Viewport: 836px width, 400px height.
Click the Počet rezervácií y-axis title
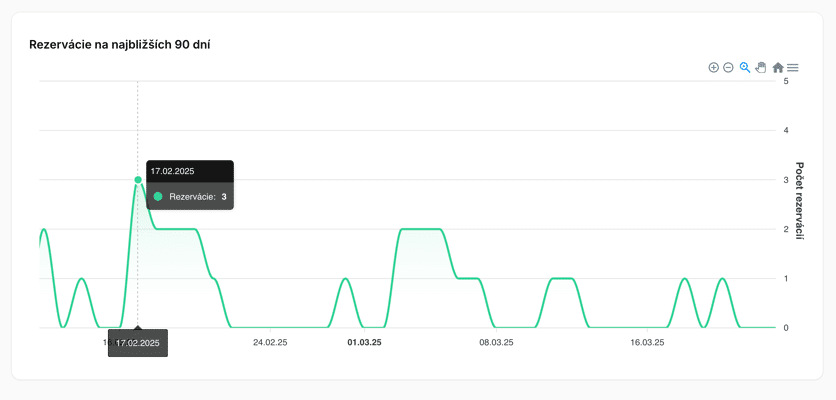tap(800, 201)
